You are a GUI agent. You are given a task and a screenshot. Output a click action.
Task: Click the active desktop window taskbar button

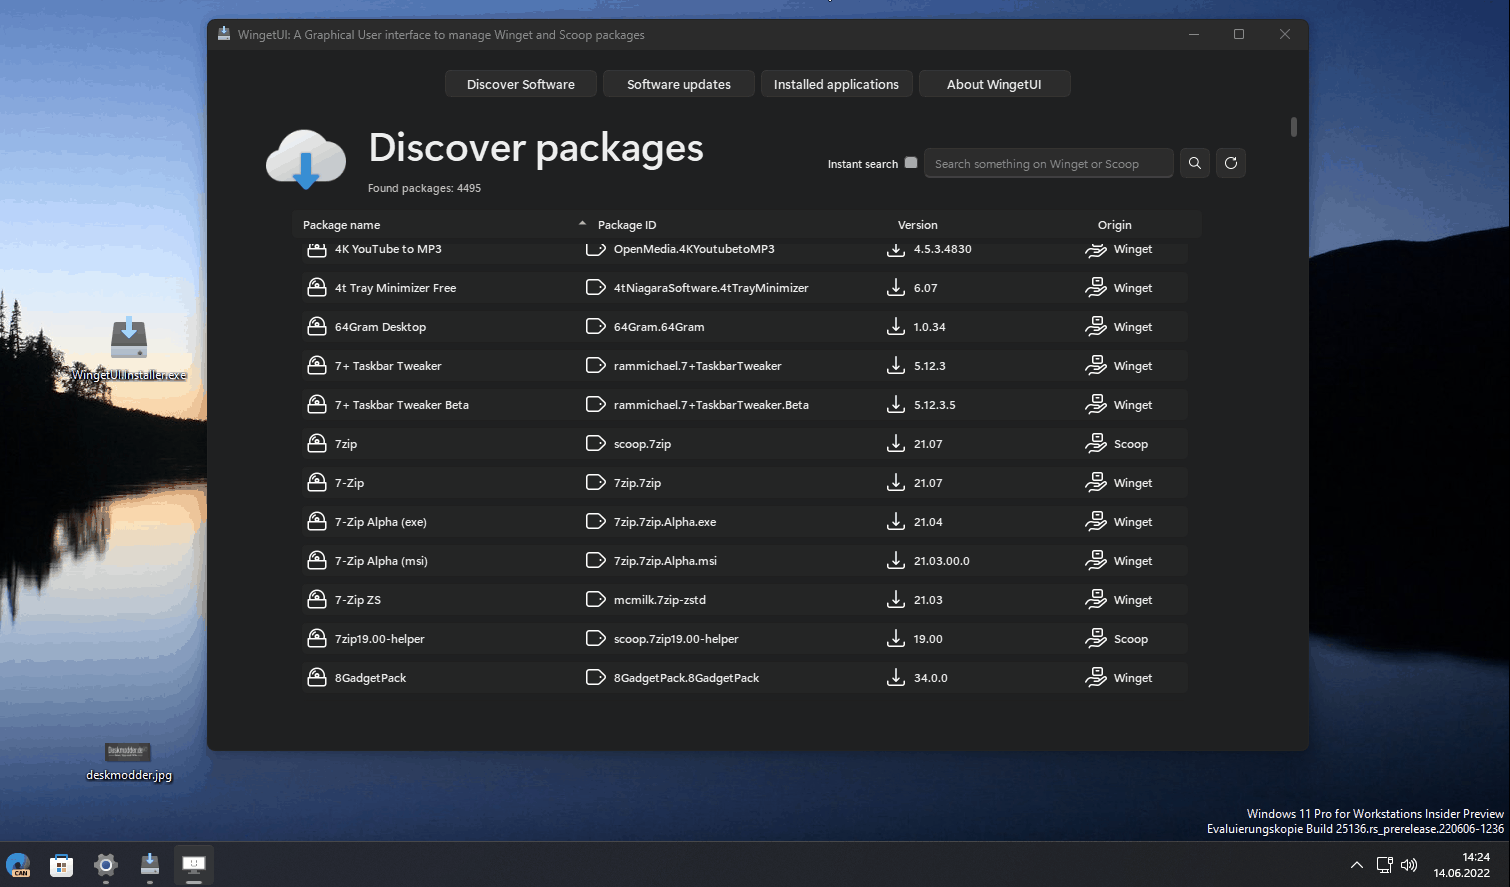point(194,865)
